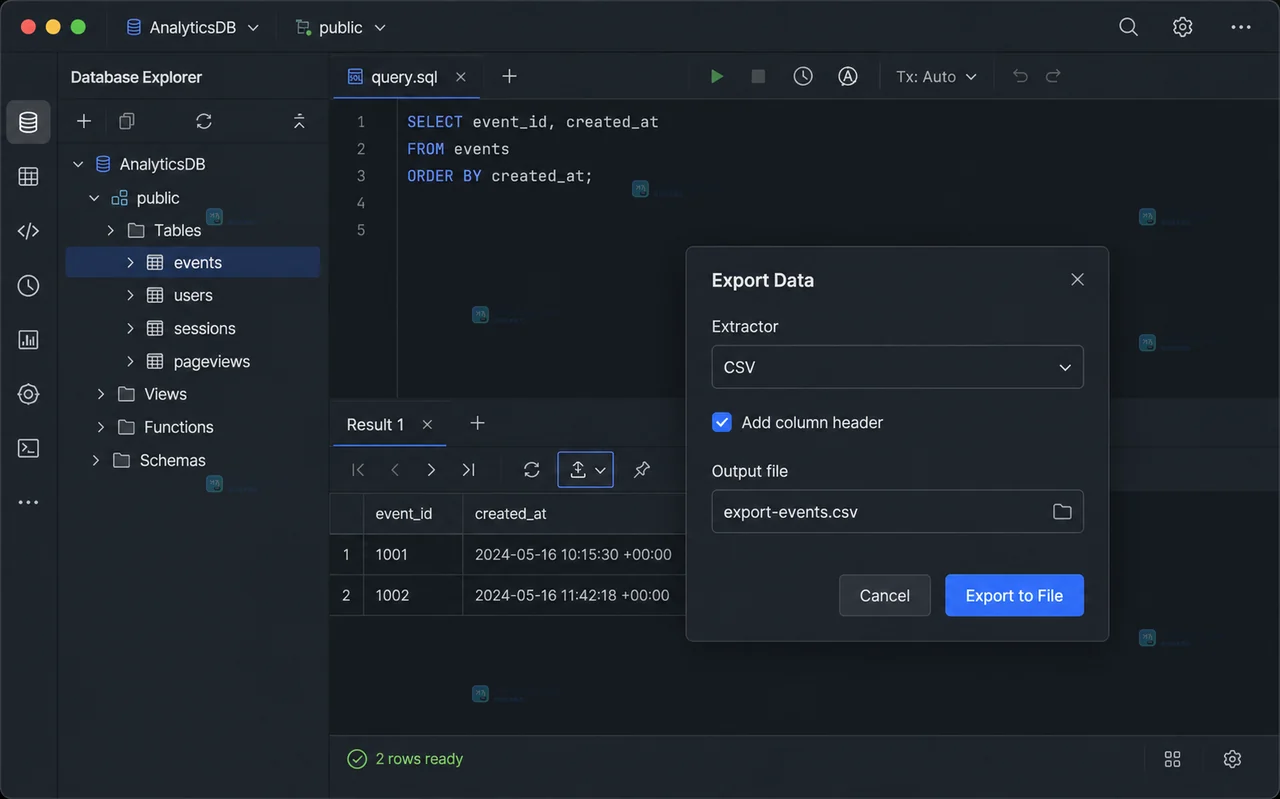
Task: Open search magnifier in title bar
Action: tap(1129, 28)
